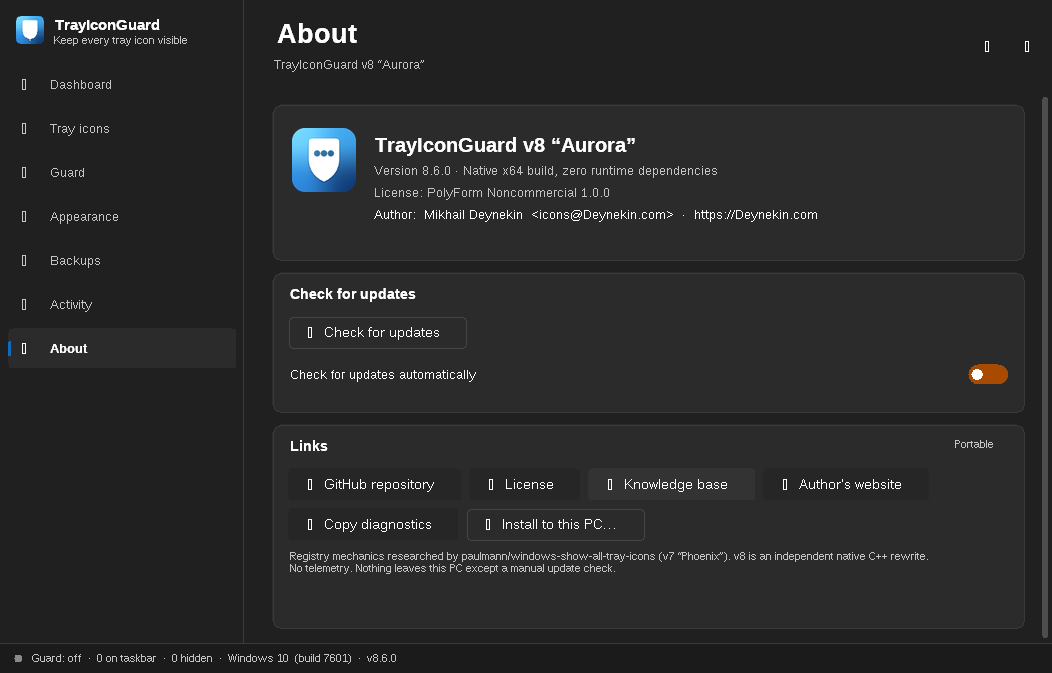Click the large shield app icon in the About card
Viewport: 1052px width, 673px height.
[324, 160]
